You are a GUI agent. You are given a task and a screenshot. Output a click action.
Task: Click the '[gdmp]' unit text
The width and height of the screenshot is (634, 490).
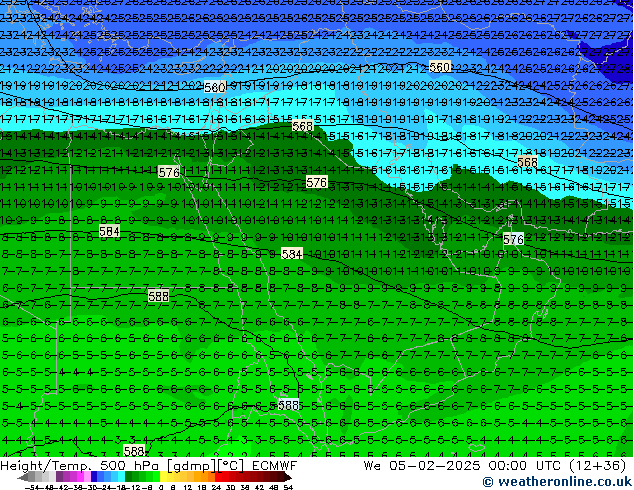coord(192,466)
